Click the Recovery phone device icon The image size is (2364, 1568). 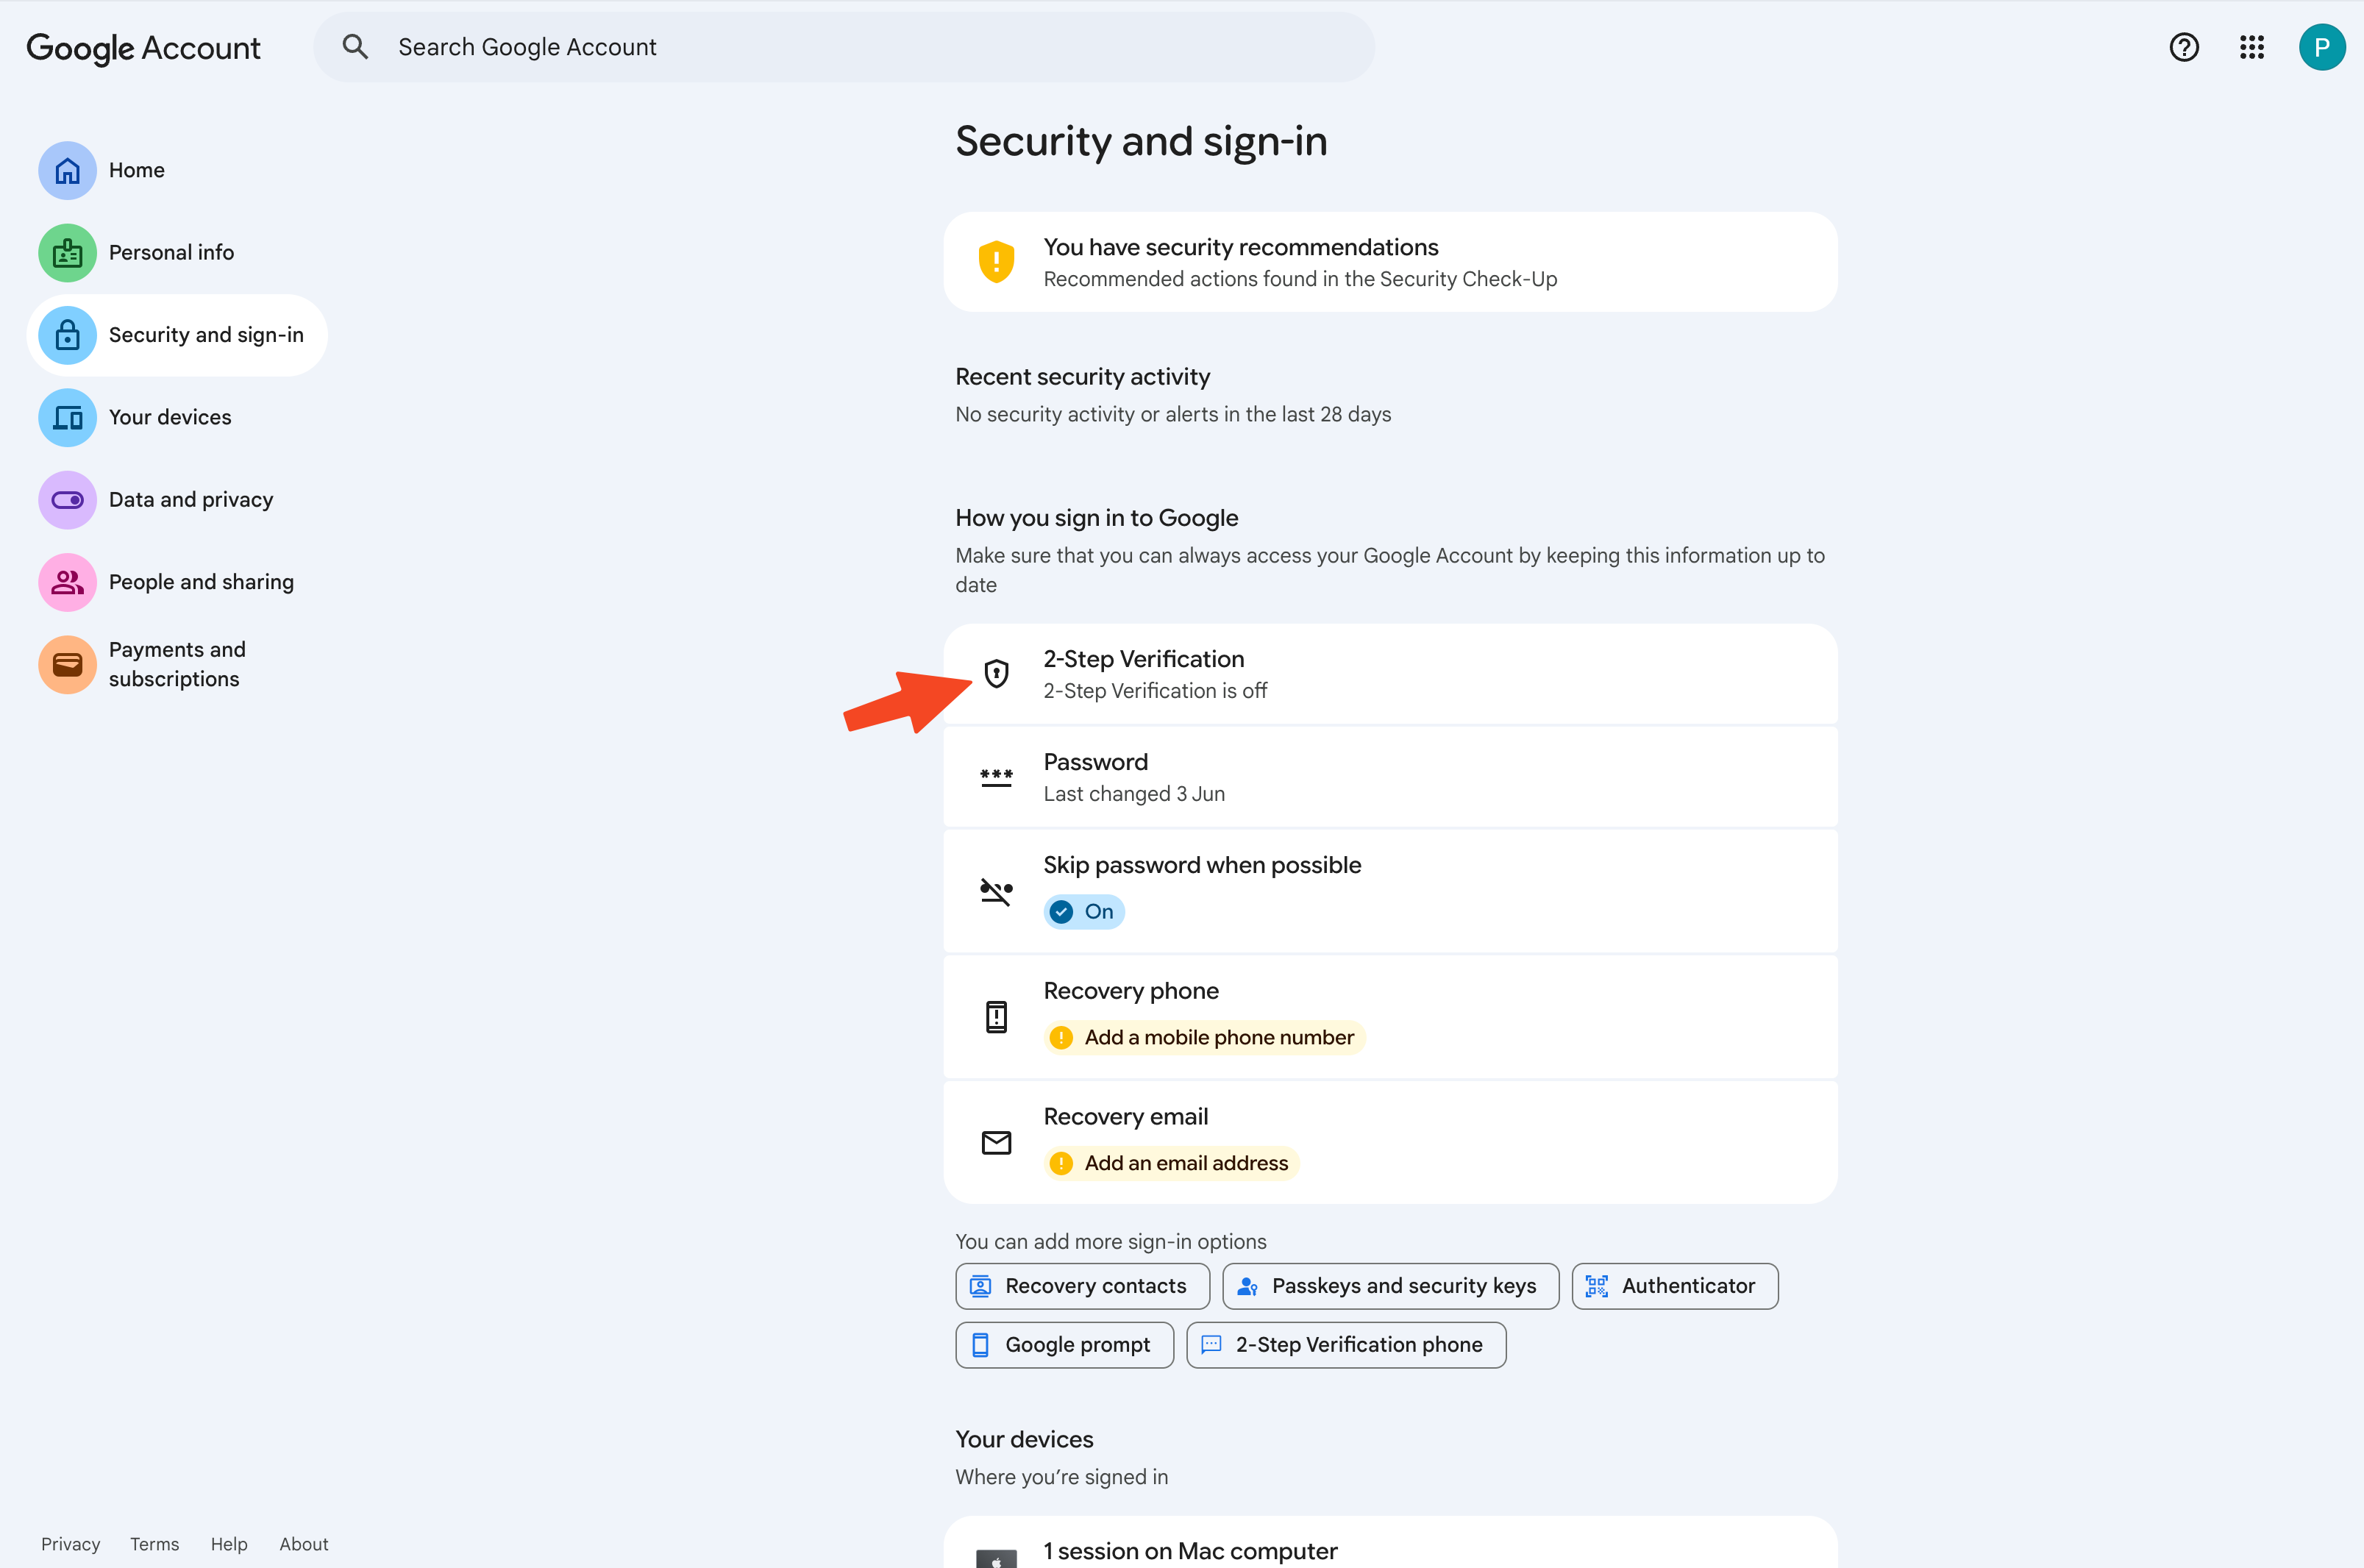(996, 1016)
